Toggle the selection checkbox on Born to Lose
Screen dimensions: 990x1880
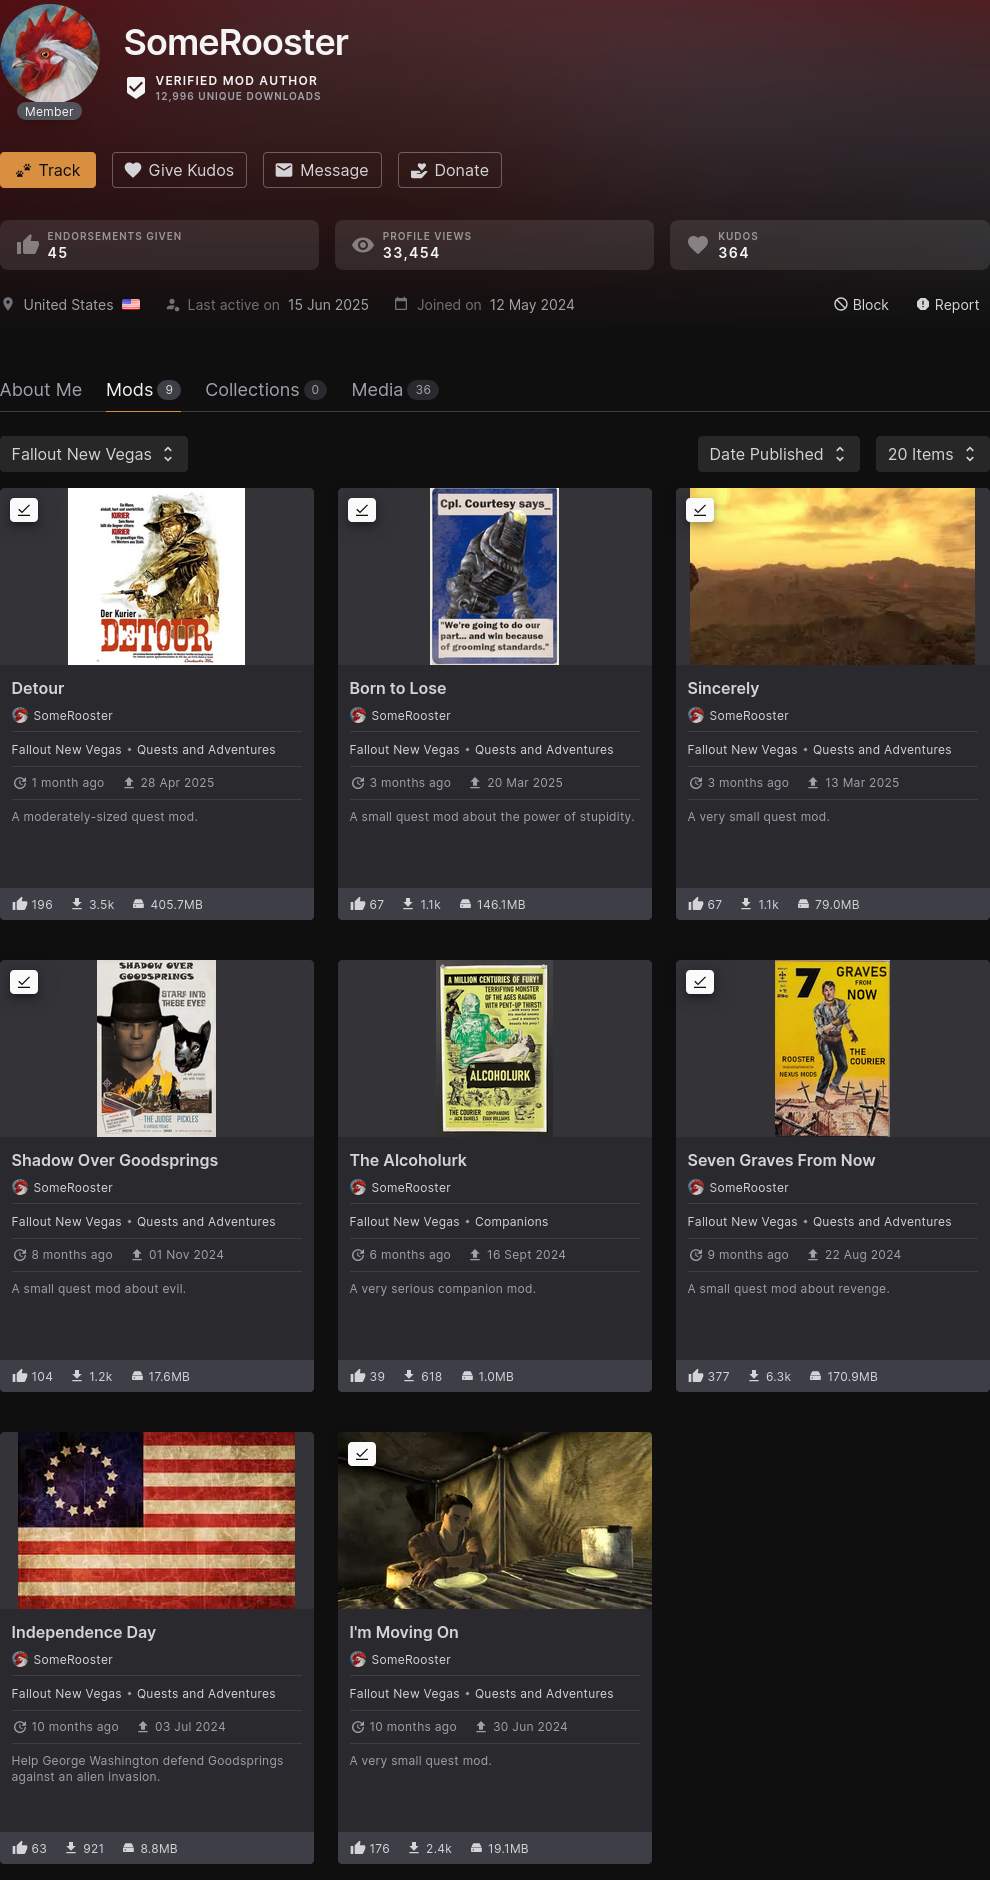(362, 510)
